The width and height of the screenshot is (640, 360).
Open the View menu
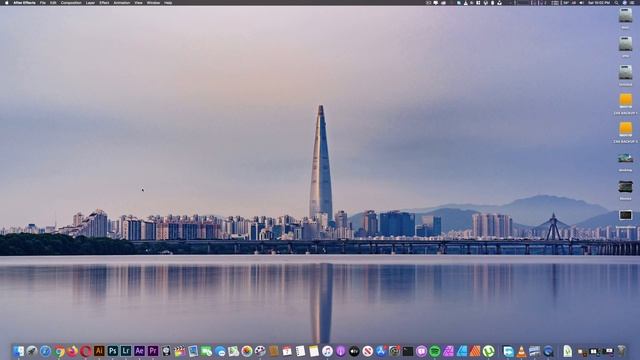click(138, 2)
